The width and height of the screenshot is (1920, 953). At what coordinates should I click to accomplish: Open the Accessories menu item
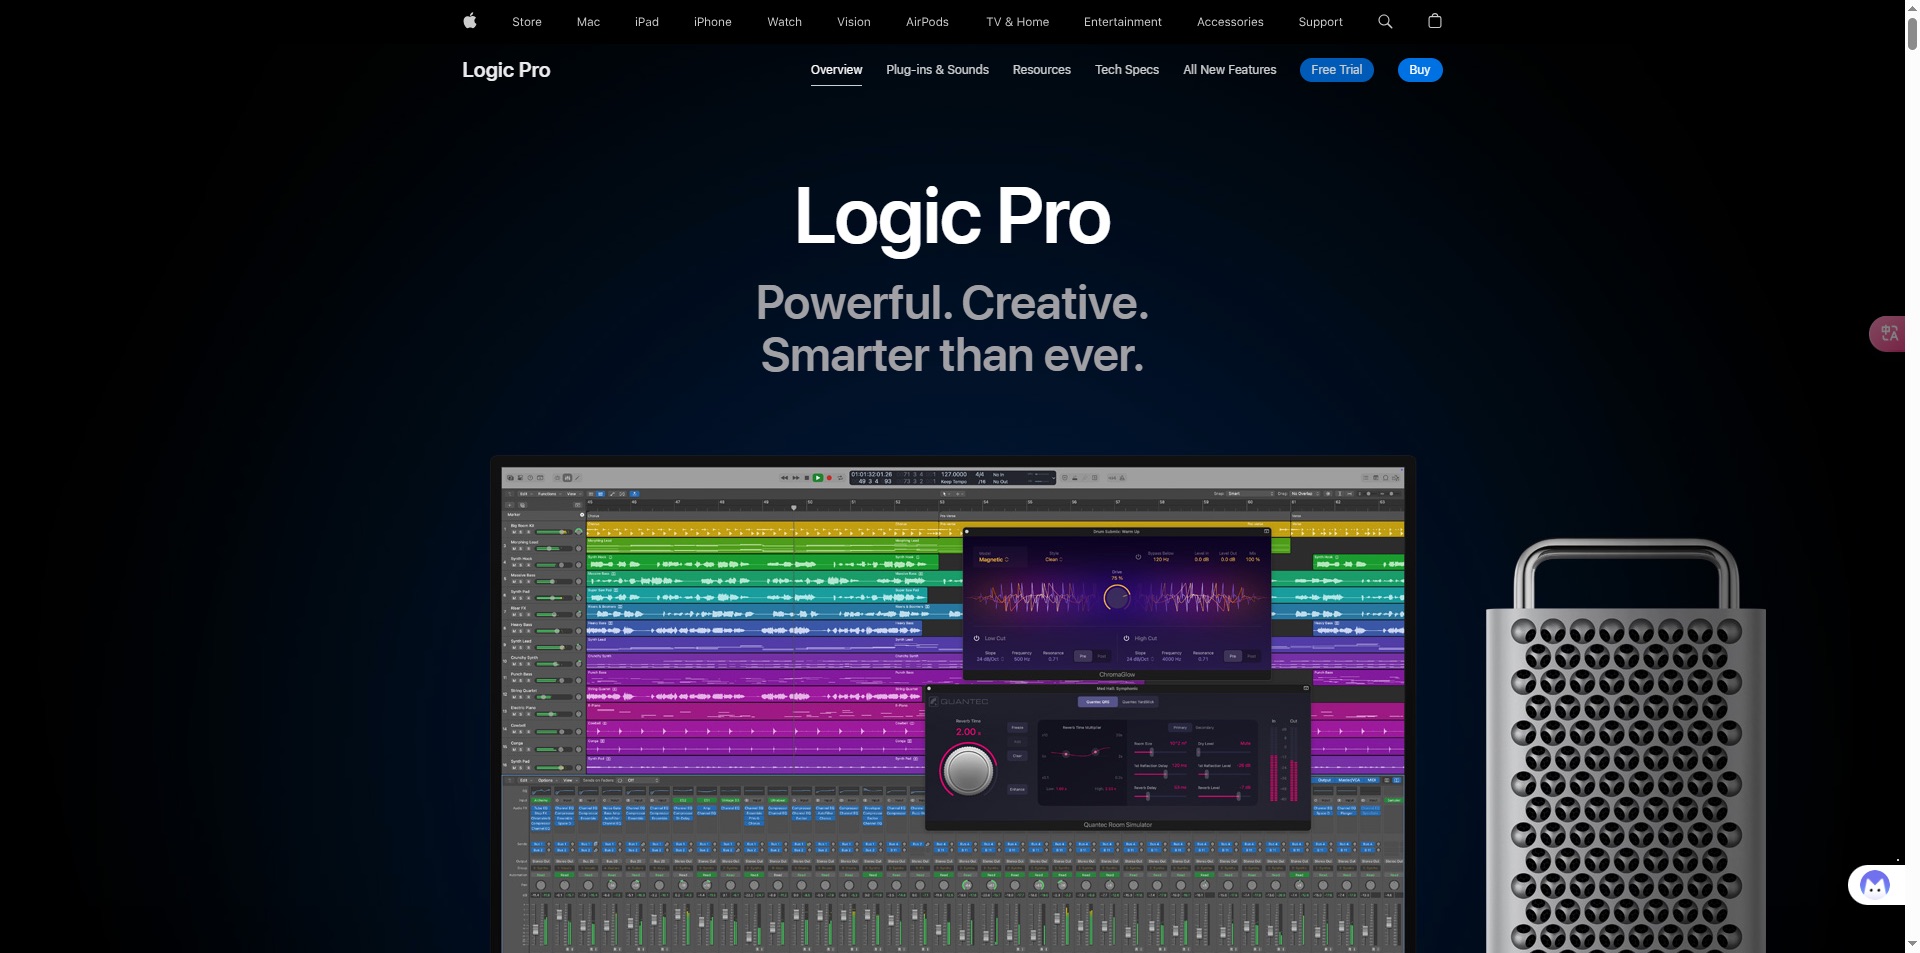point(1230,22)
